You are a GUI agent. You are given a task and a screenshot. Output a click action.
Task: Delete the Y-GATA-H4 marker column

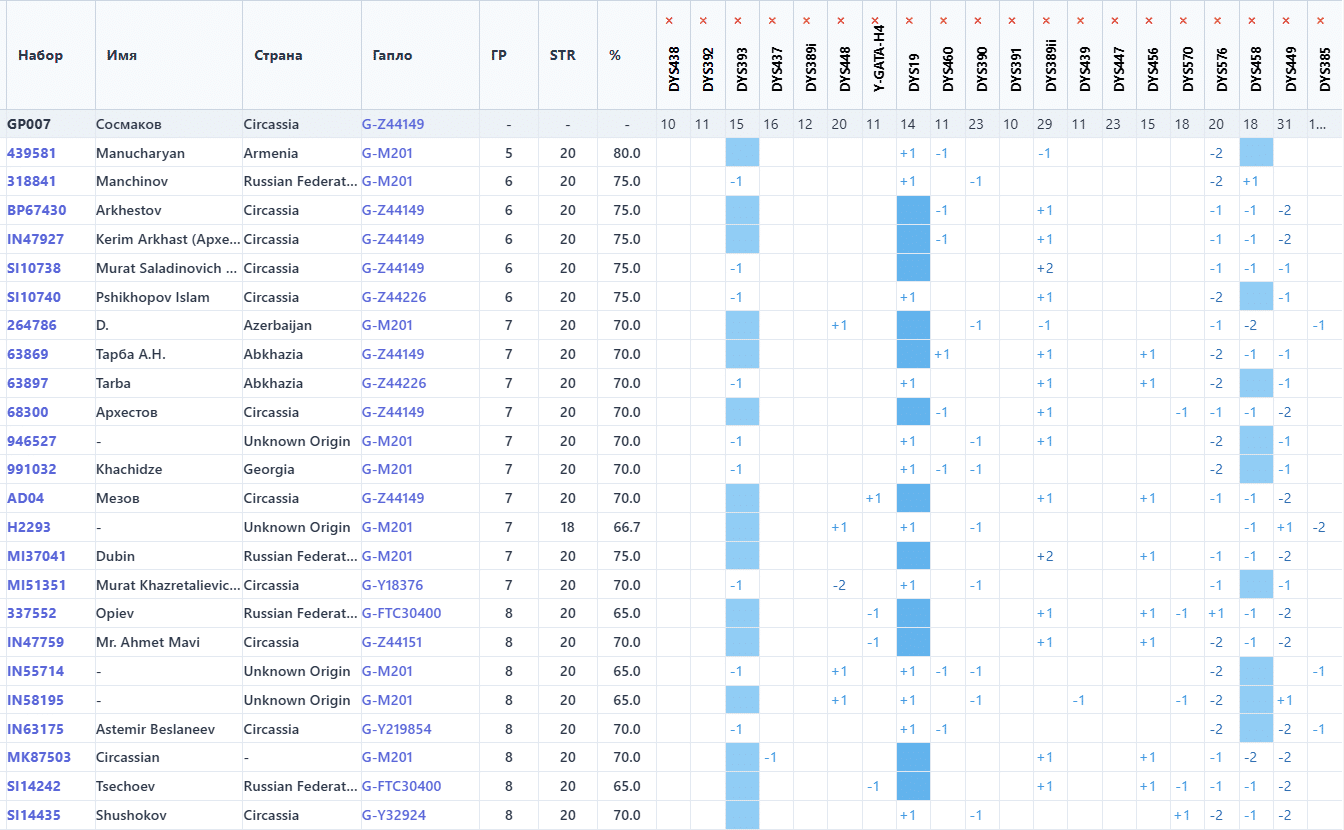(875, 21)
